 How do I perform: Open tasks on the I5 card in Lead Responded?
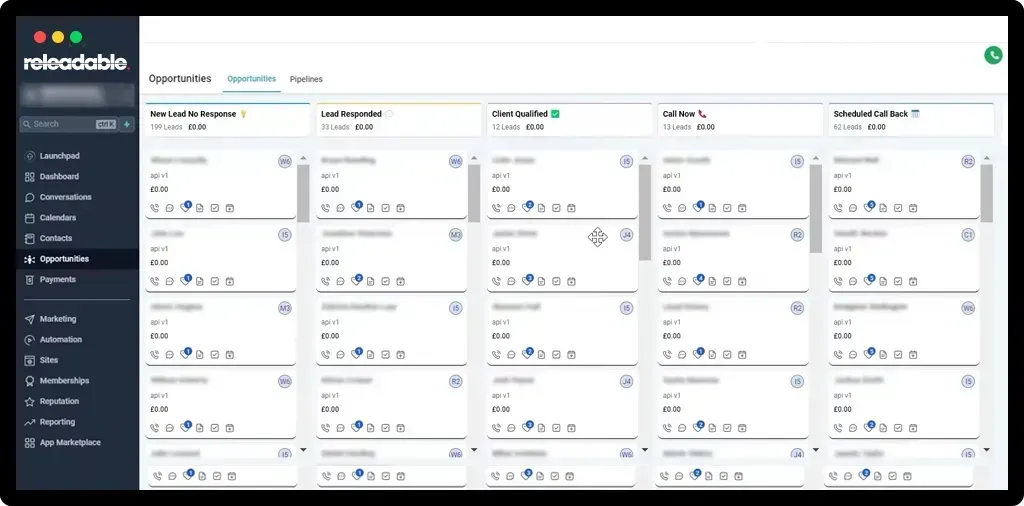point(385,355)
